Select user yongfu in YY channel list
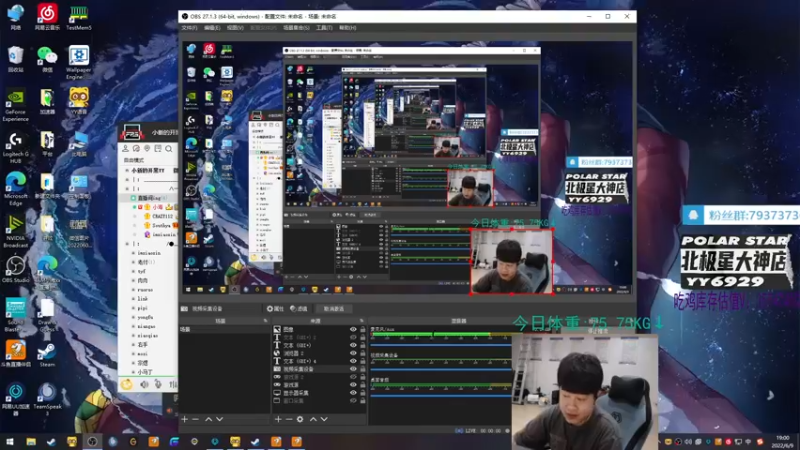This screenshot has width=800, height=450. click(x=145, y=317)
